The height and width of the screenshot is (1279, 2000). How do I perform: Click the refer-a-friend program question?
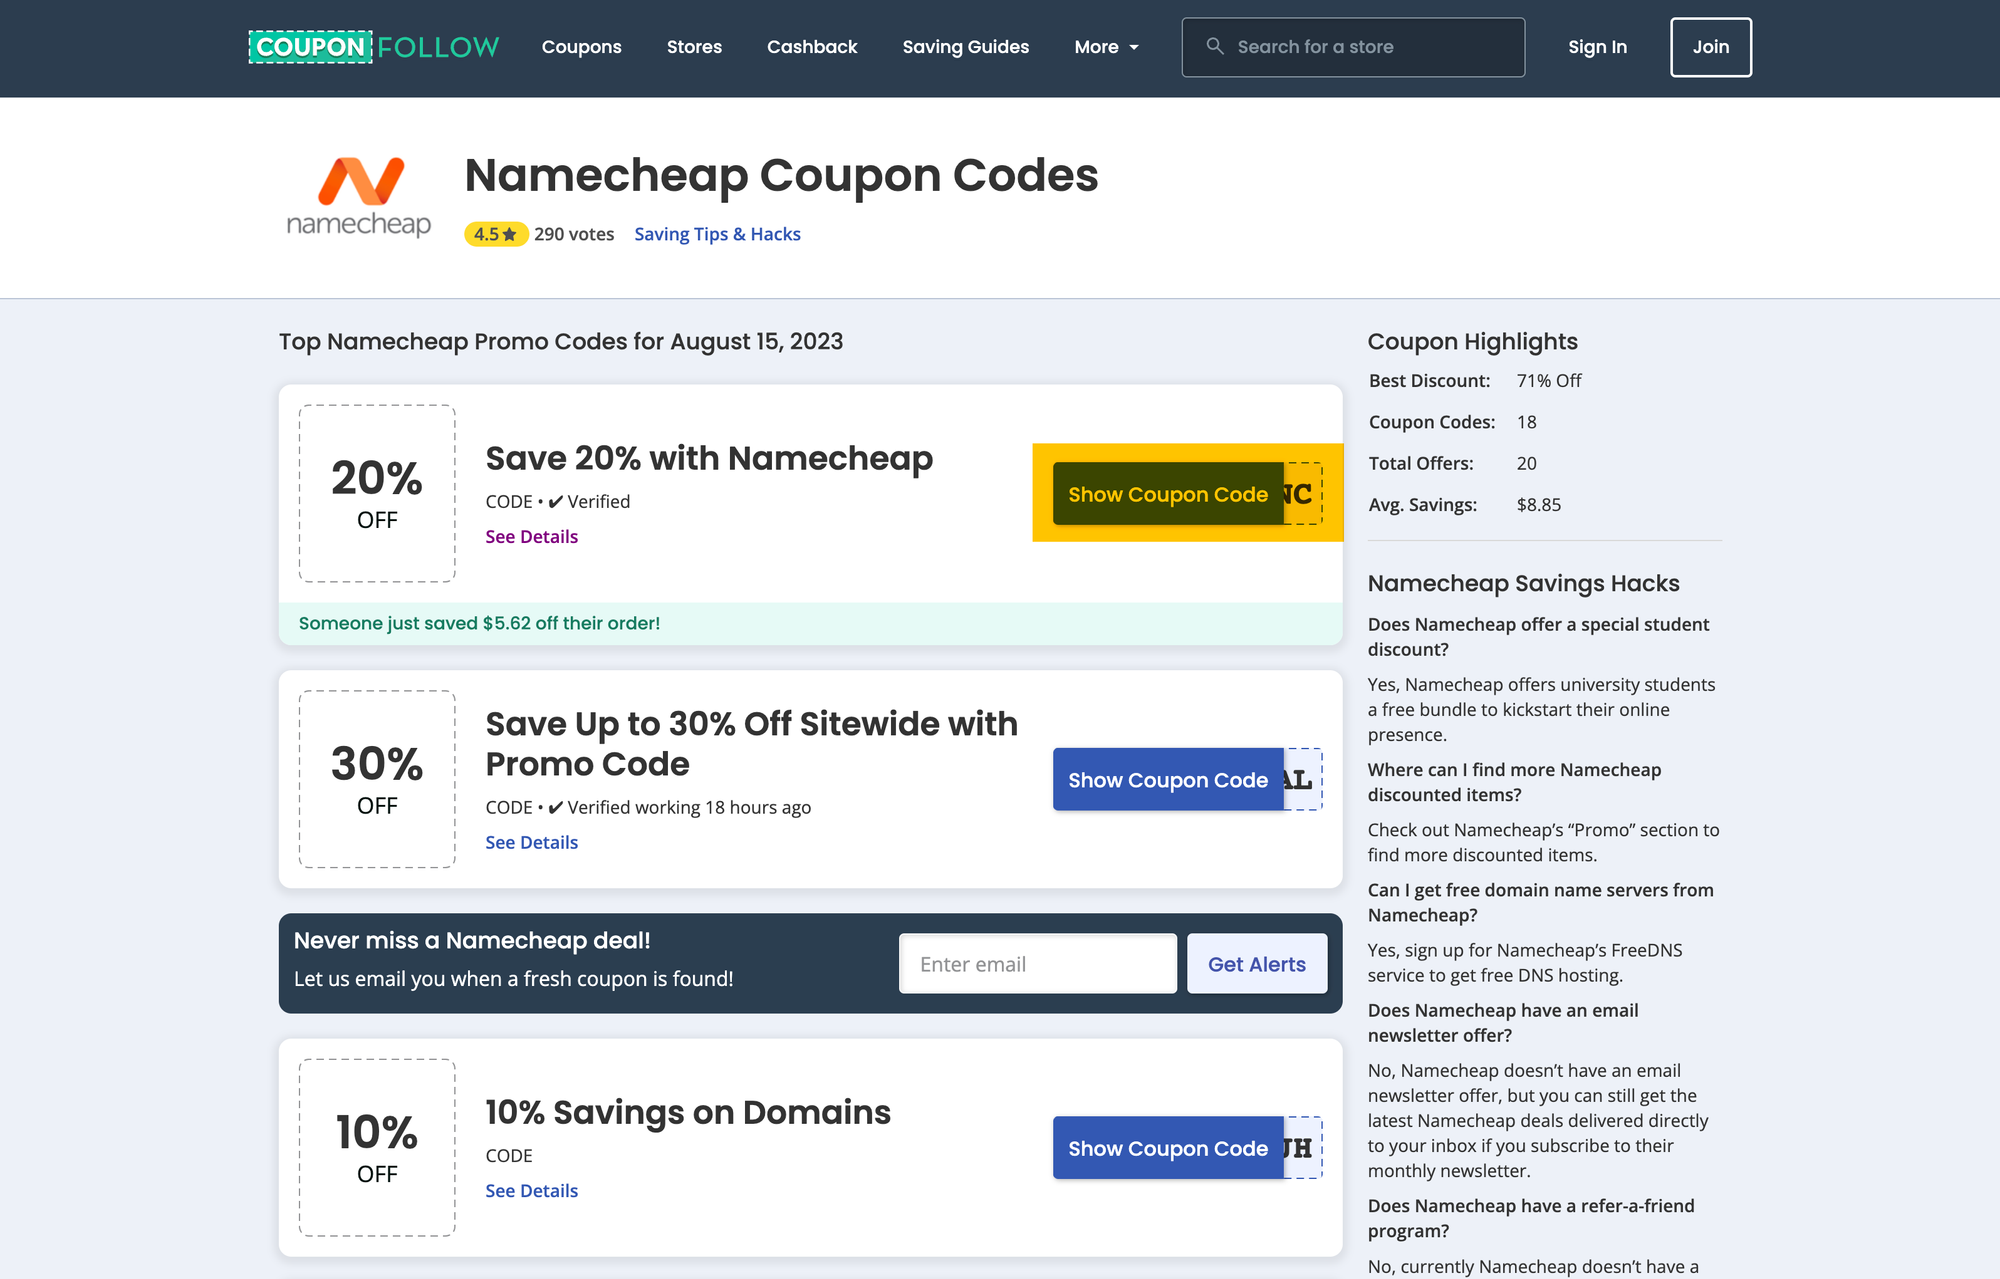coord(1531,1218)
